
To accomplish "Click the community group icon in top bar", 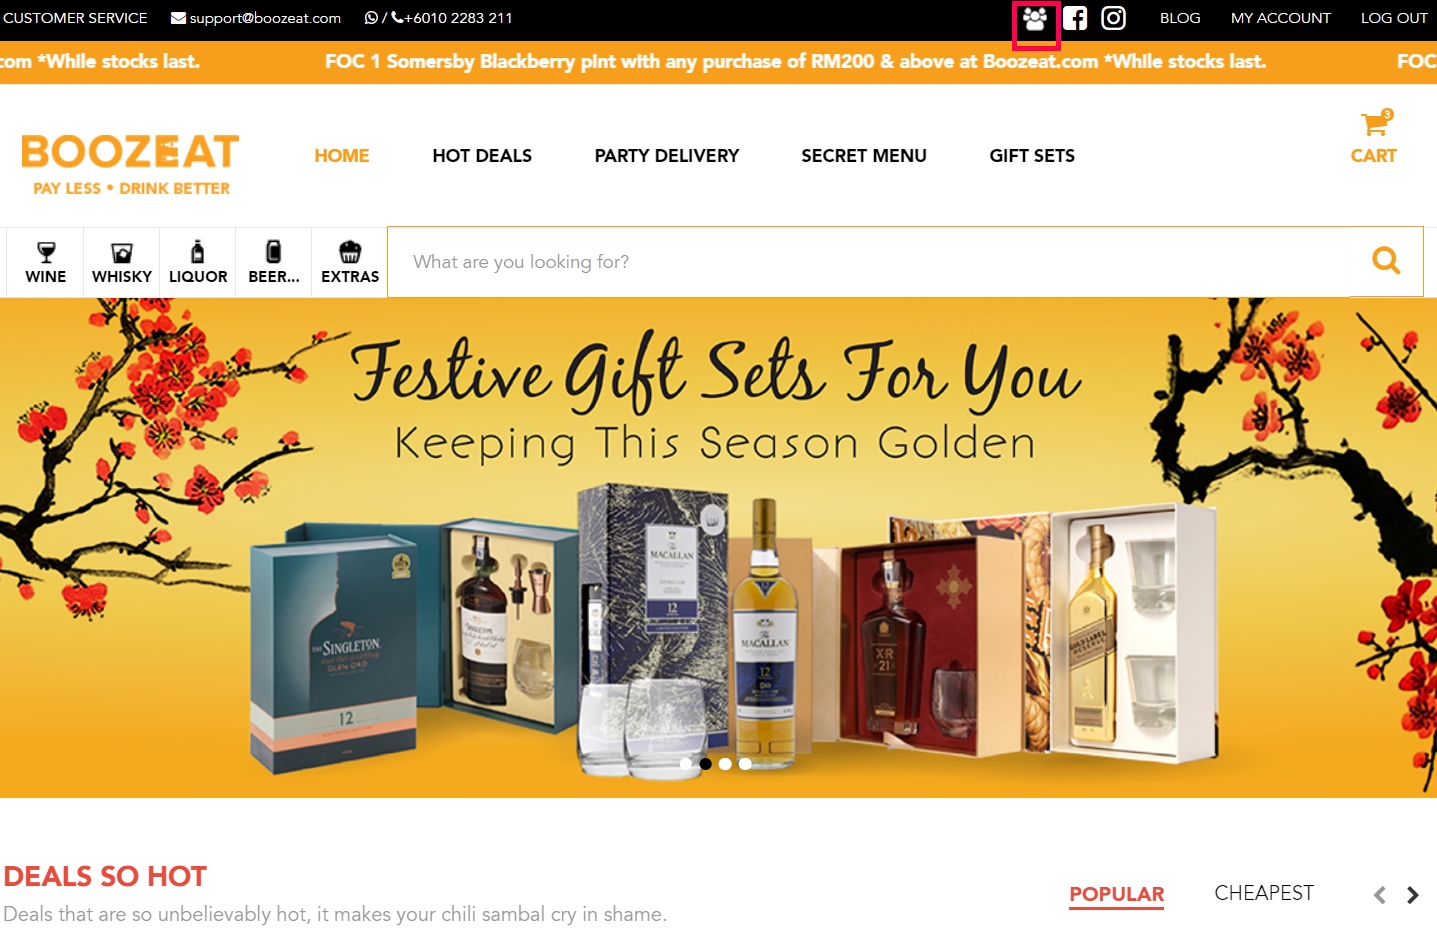I will 1035,19.
